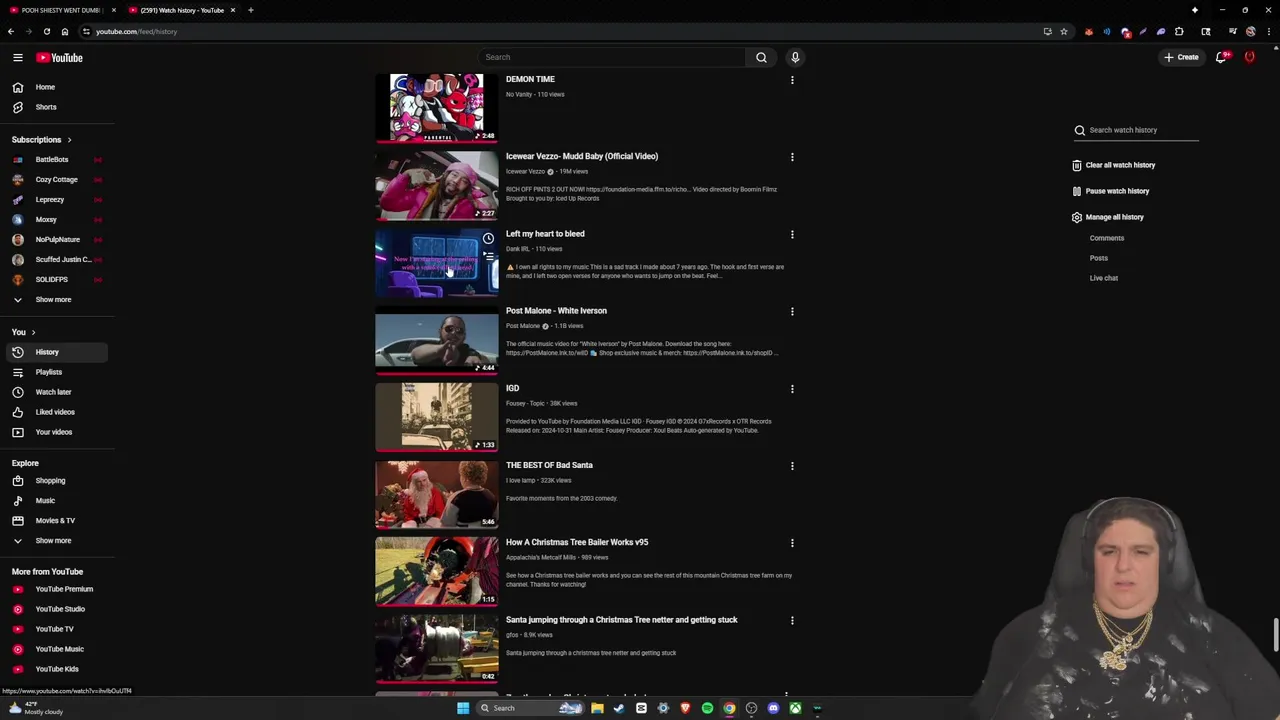Reload the page in browser toolbar
Viewport: 1280px width, 720px height.
pos(46,31)
